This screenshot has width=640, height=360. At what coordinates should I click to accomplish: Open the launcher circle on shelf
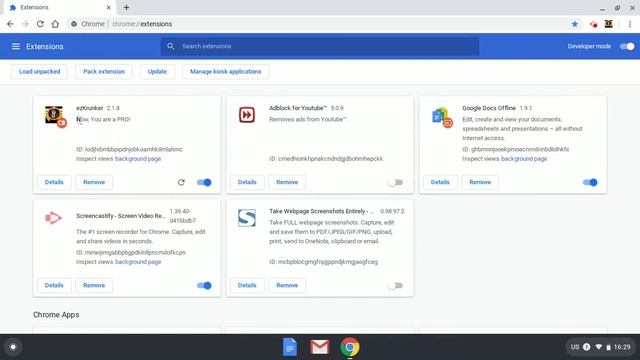click(x=13, y=347)
